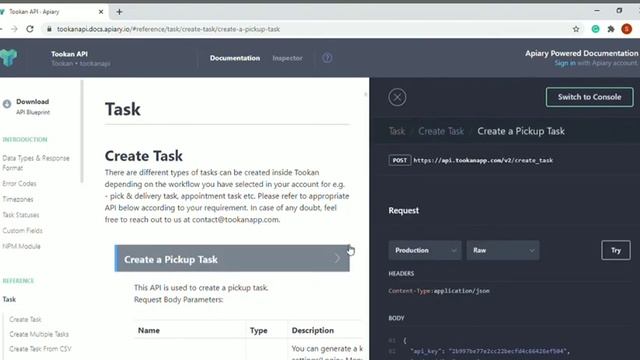The image size is (640, 360).
Task: Open the Raw format dropdown
Action: pos(502,250)
